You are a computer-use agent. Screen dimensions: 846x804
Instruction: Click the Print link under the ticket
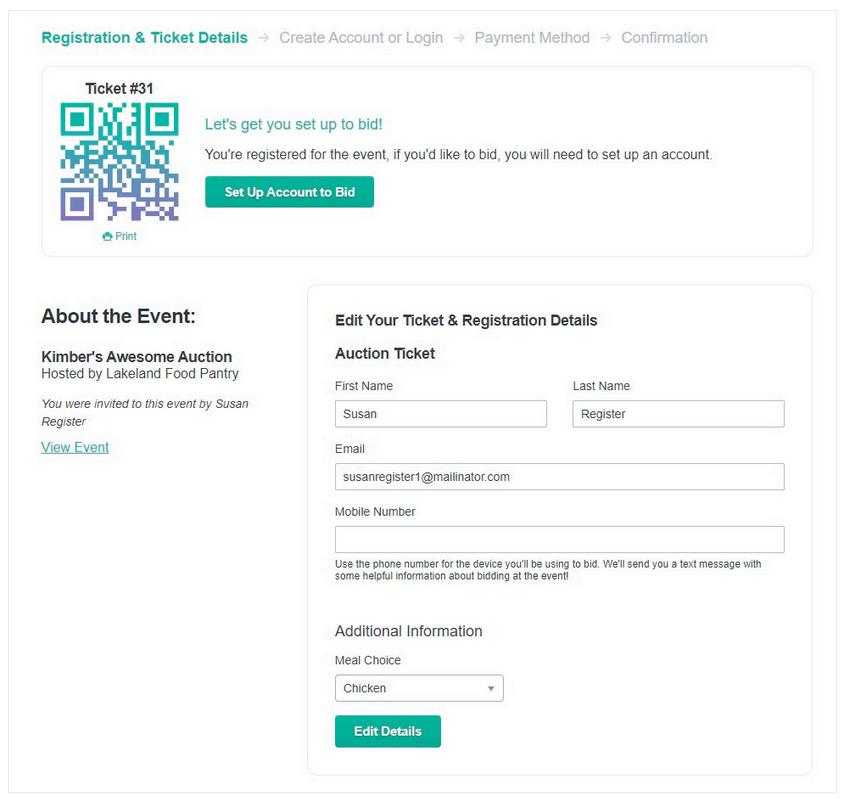[x=125, y=237]
